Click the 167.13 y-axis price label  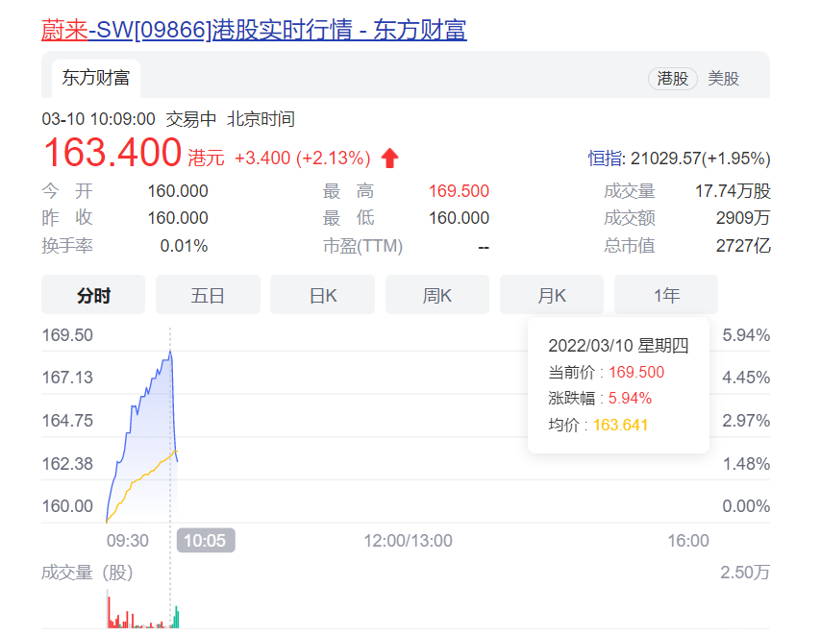(x=67, y=377)
